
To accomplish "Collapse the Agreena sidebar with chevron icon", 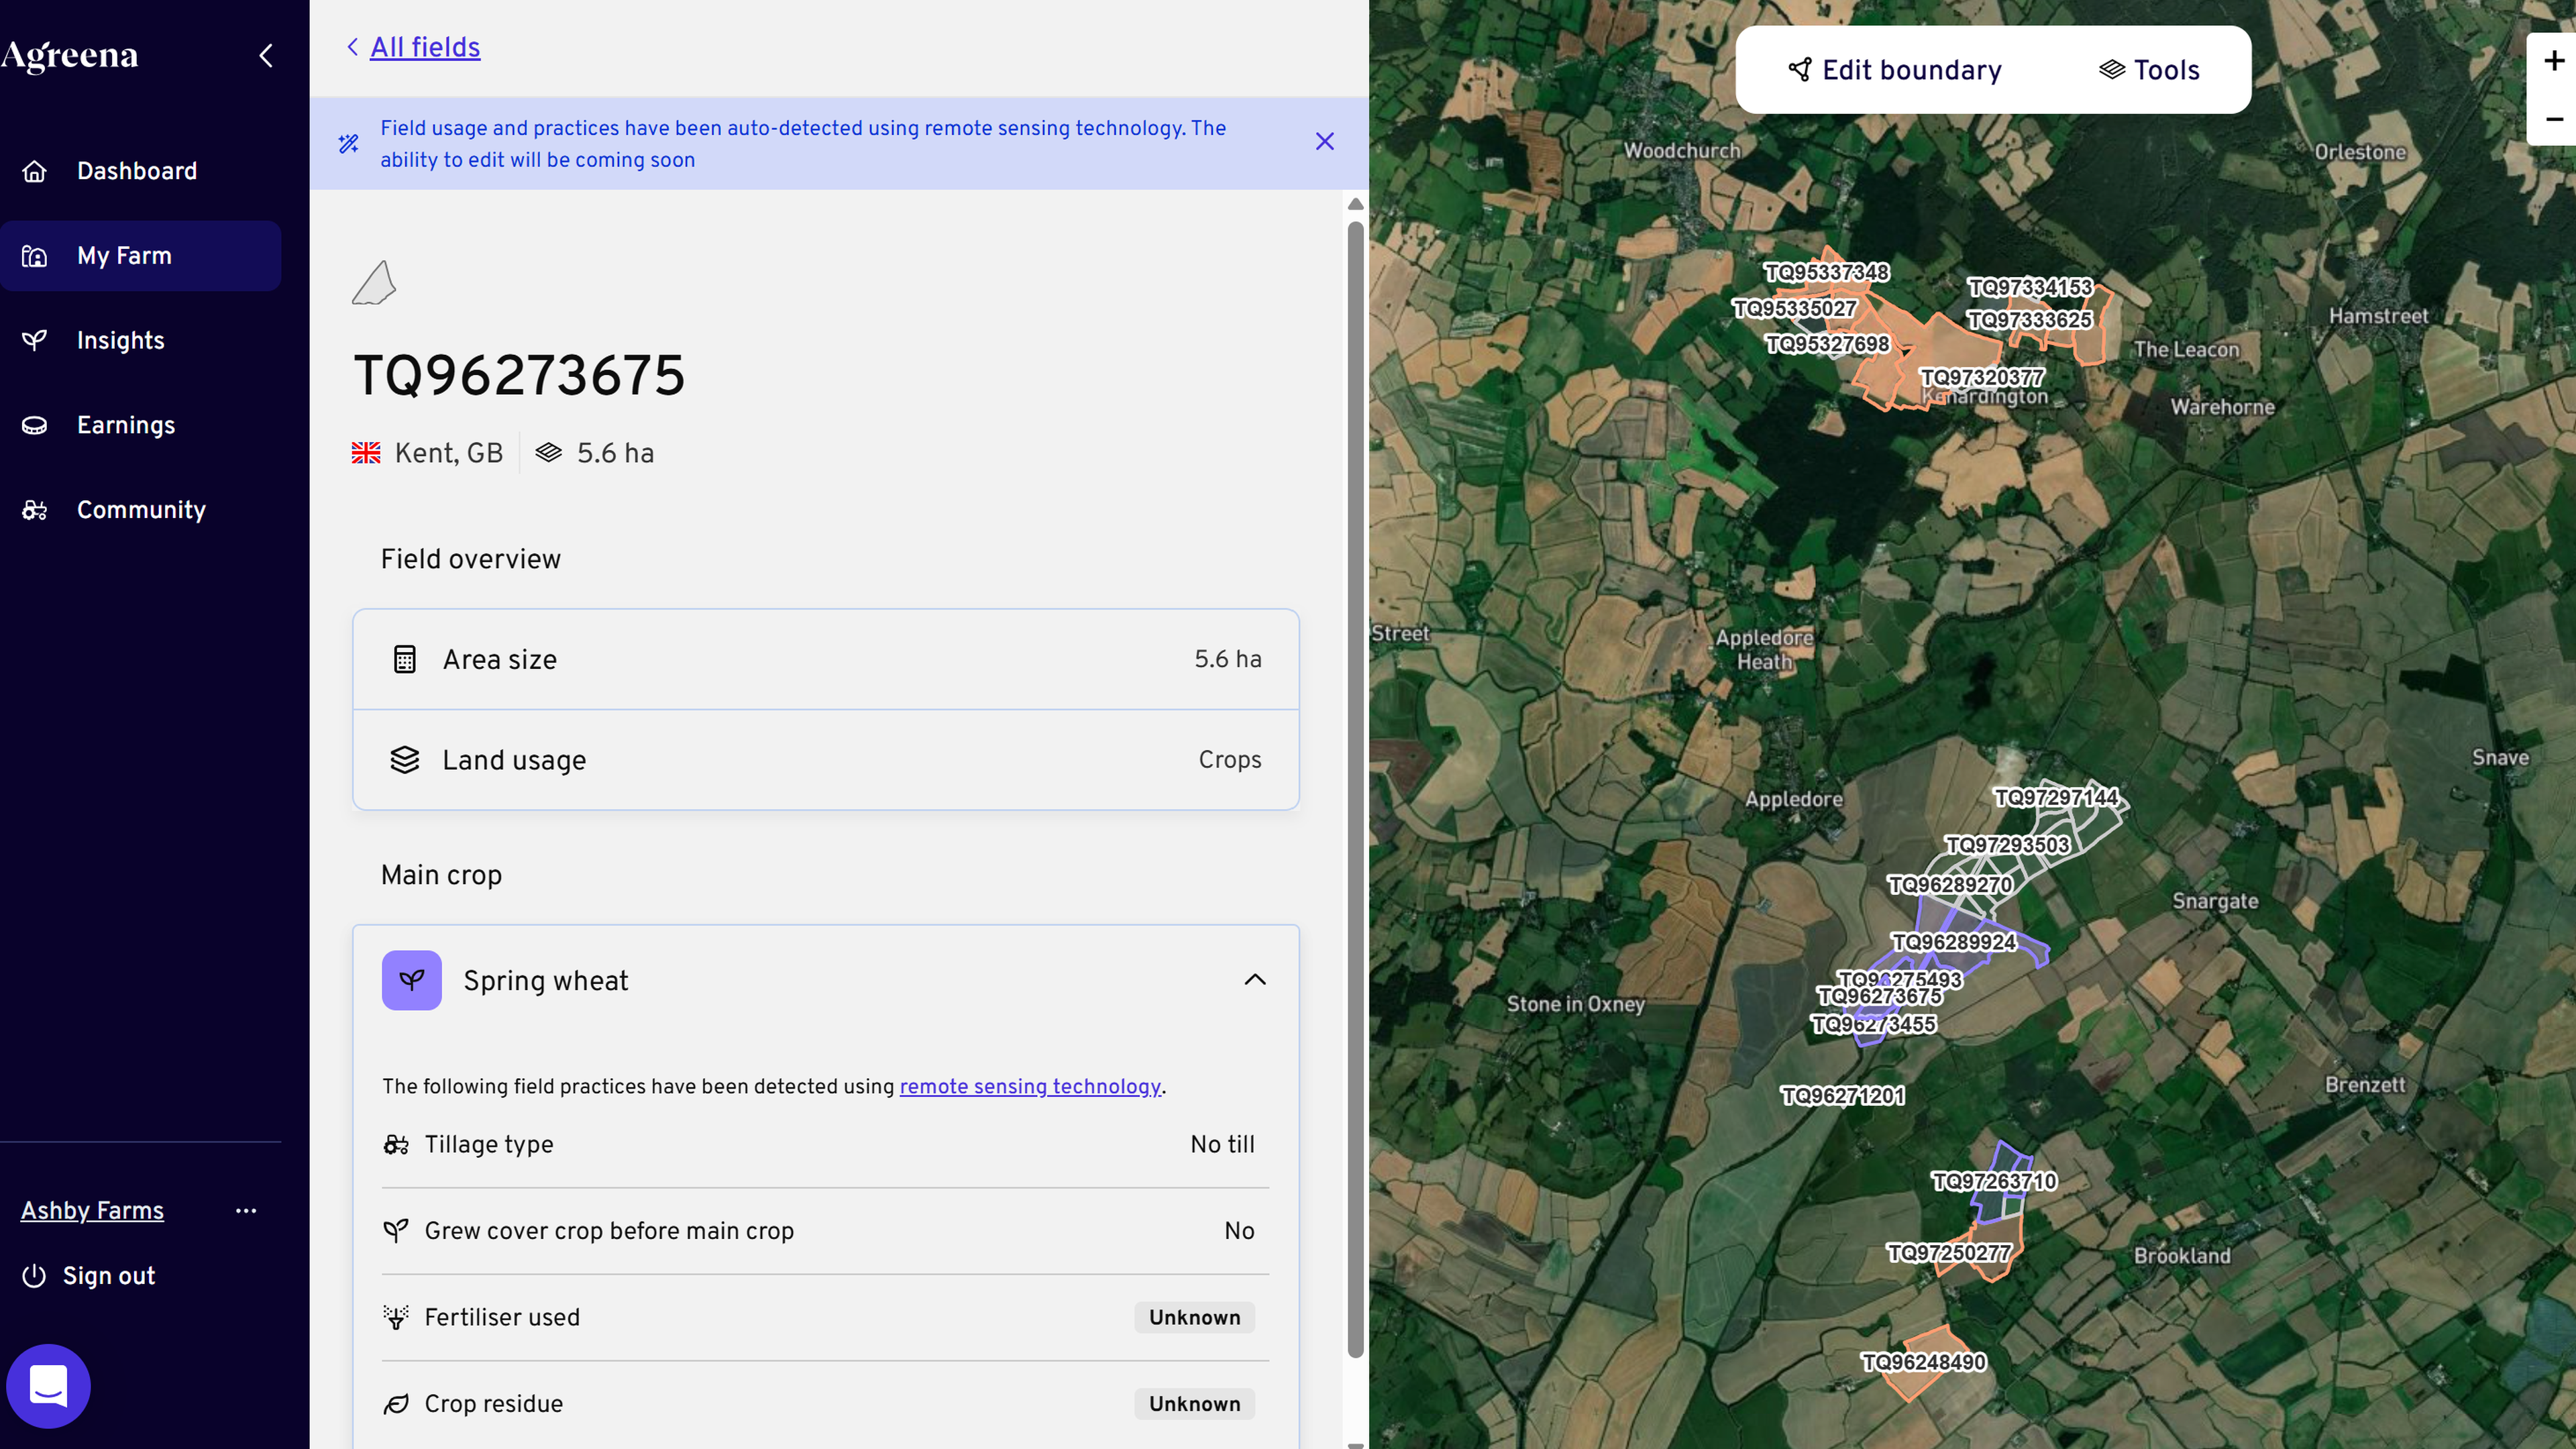I will coord(266,56).
